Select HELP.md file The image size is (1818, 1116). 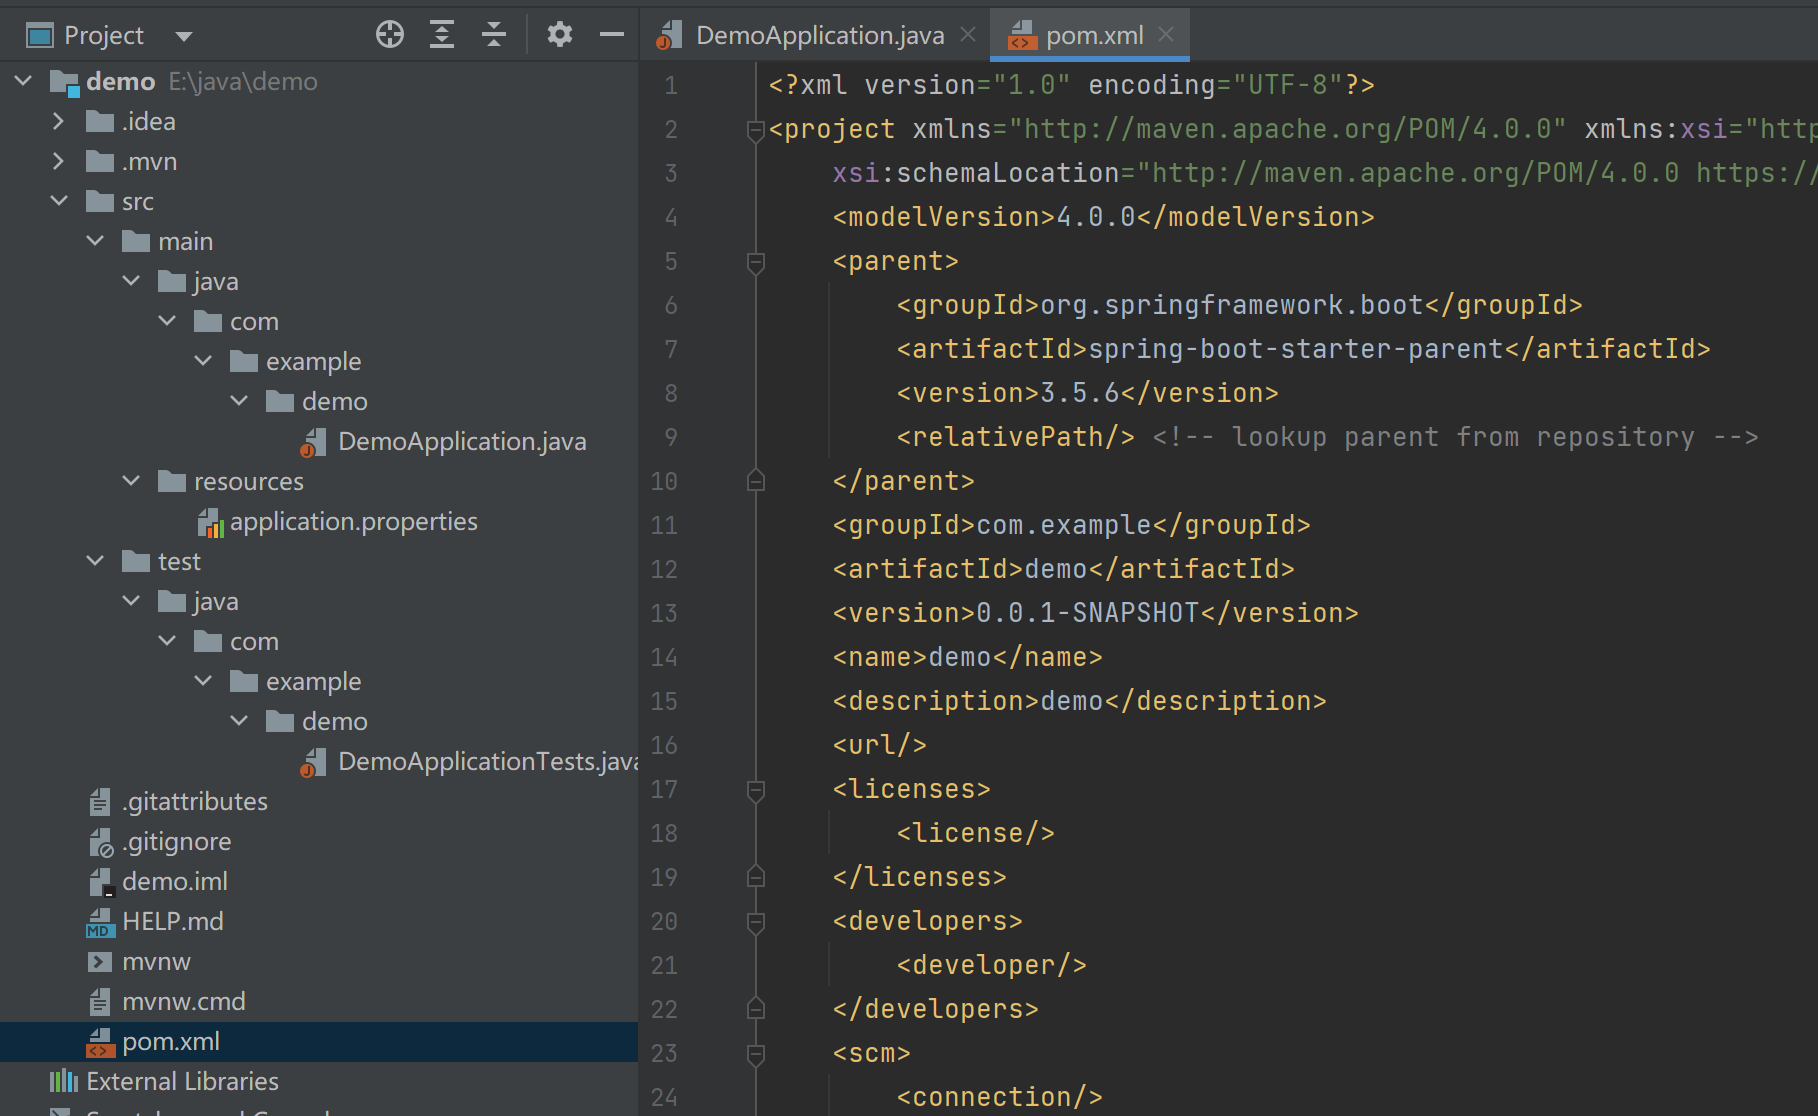173,921
